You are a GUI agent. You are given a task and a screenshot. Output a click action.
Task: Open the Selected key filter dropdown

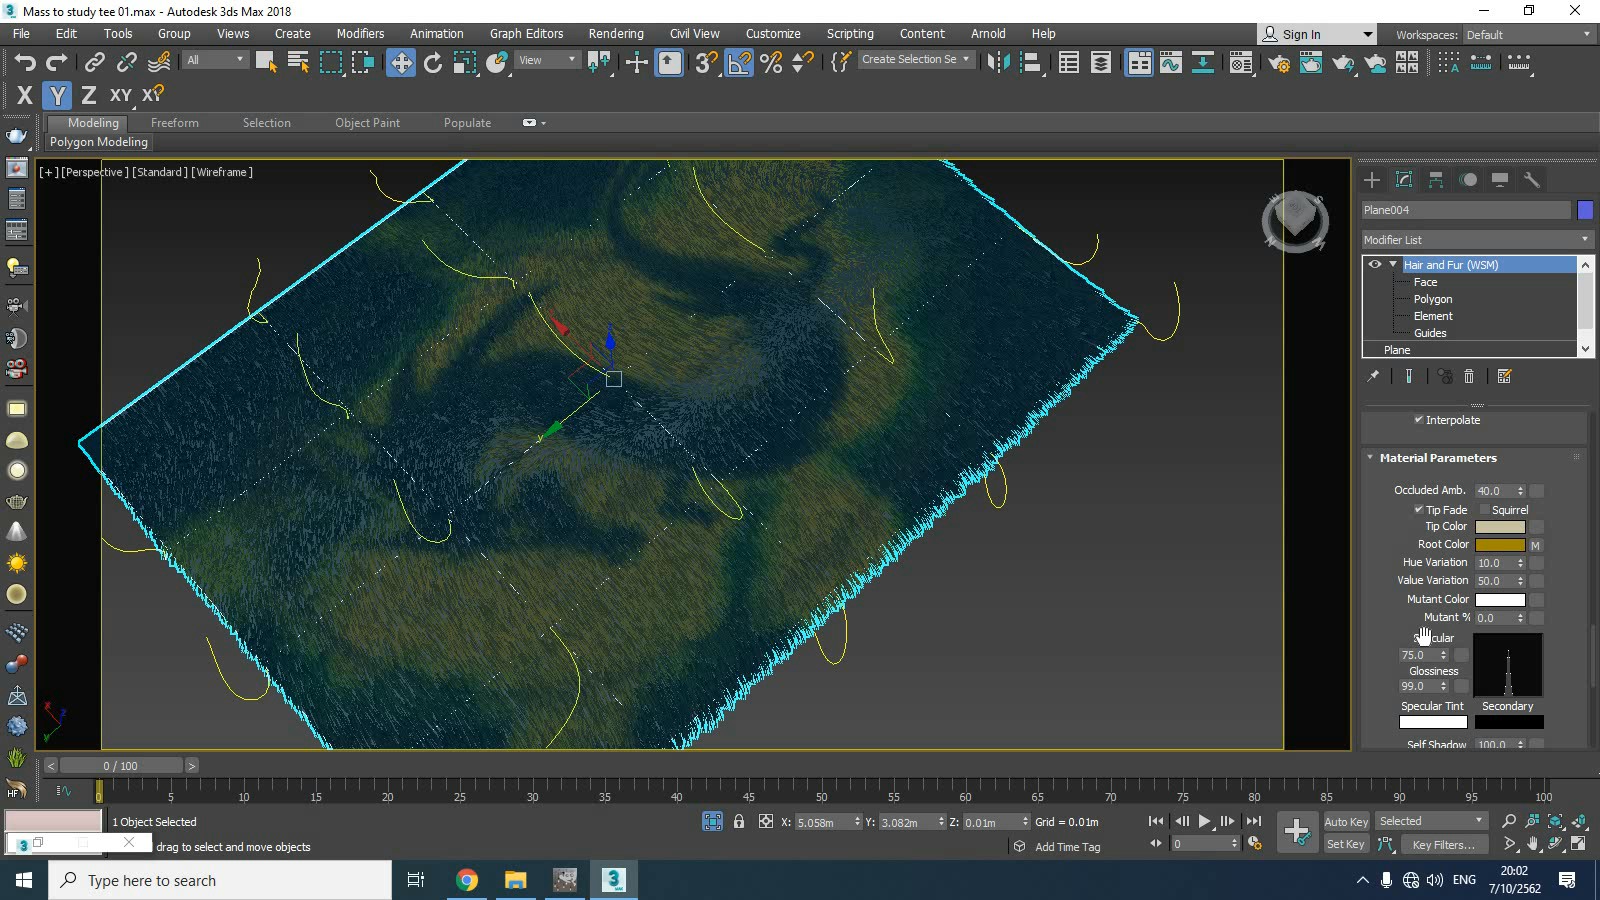click(x=1431, y=821)
